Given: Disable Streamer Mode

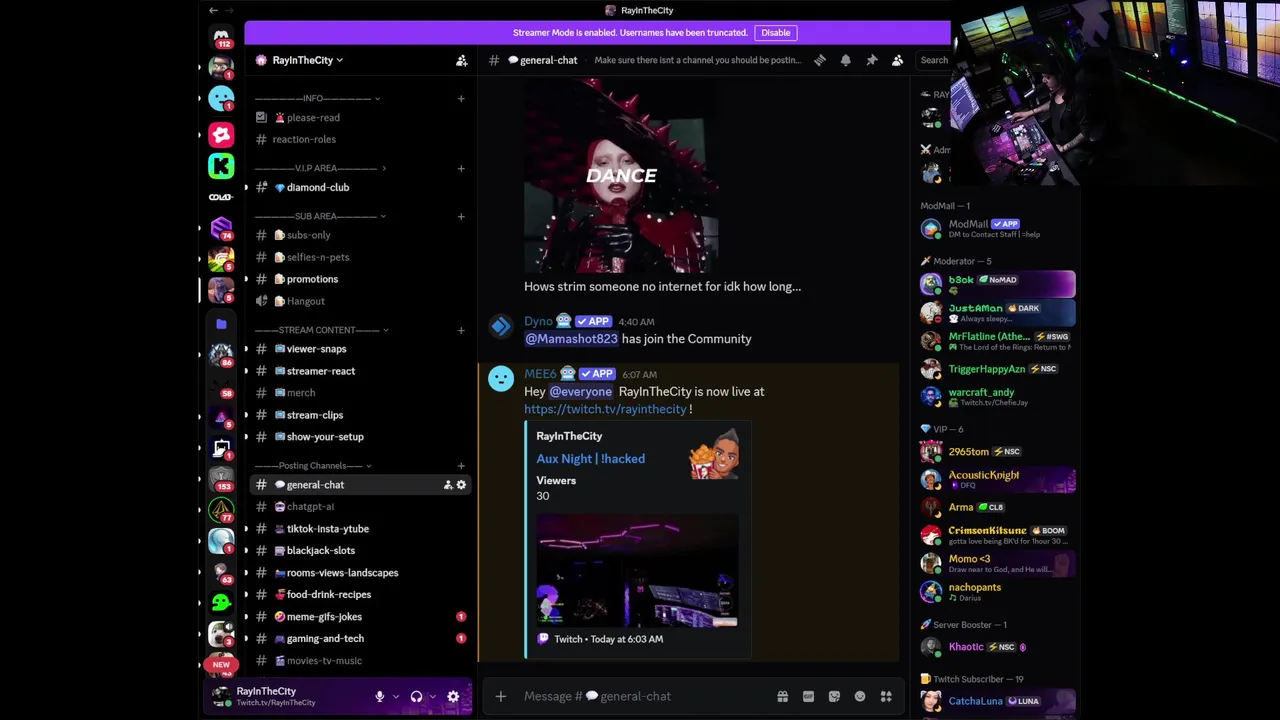Looking at the screenshot, I should coord(775,32).
